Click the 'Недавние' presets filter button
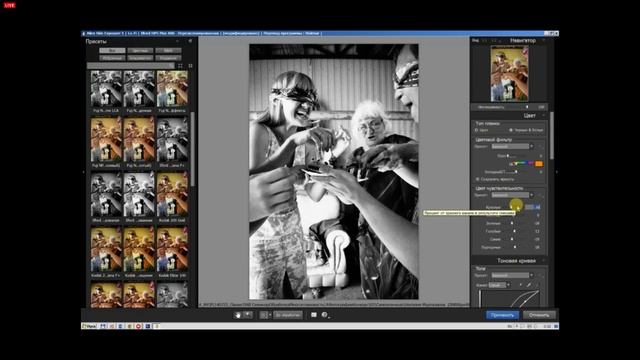Image resolution: width=640 pixels, height=360 pixels. pyautogui.click(x=168, y=58)
